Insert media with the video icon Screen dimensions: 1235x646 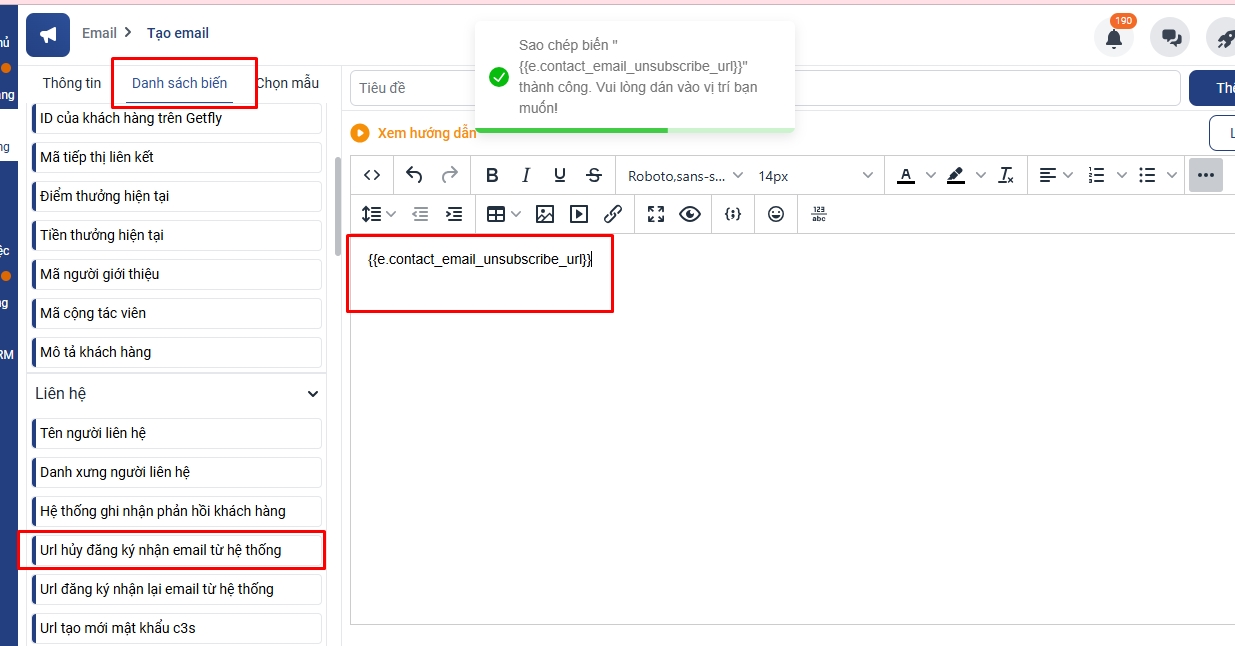tap(579, 214)
